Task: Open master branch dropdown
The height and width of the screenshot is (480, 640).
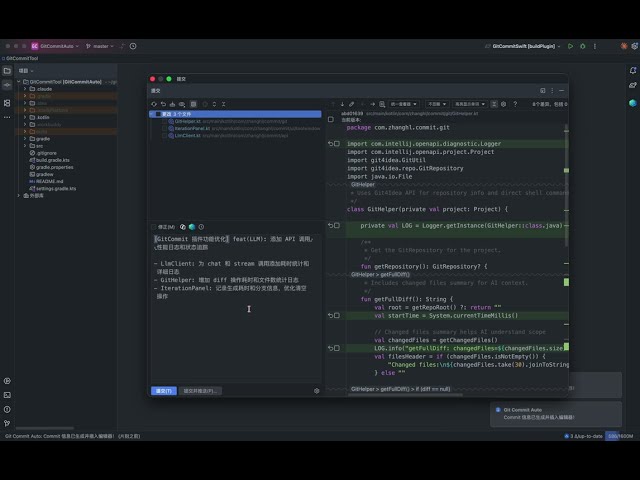Action: [x=100, y=46]
